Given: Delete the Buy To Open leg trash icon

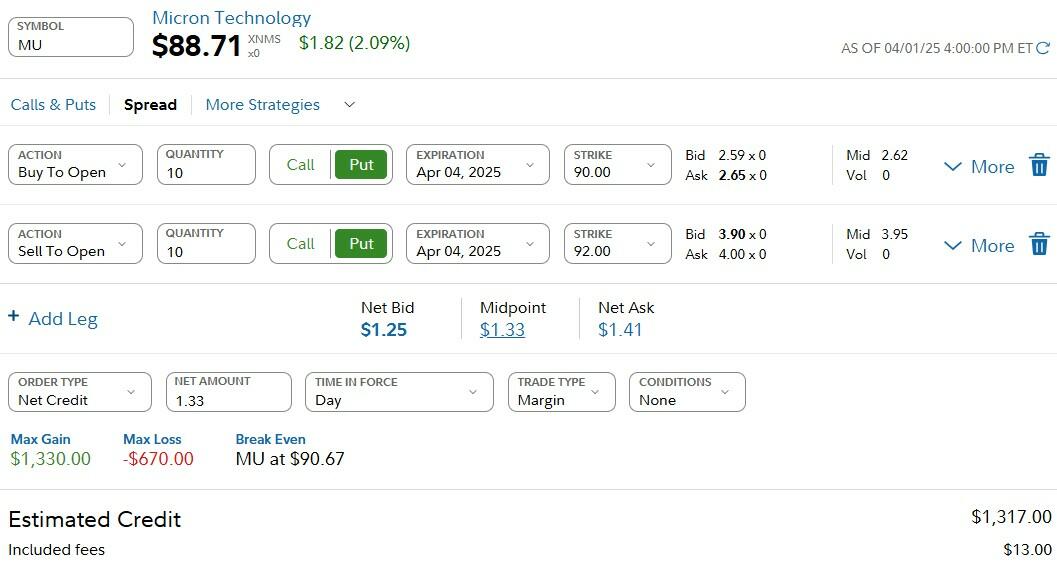Looking at the screenshot, I should tap(1039, 166).
